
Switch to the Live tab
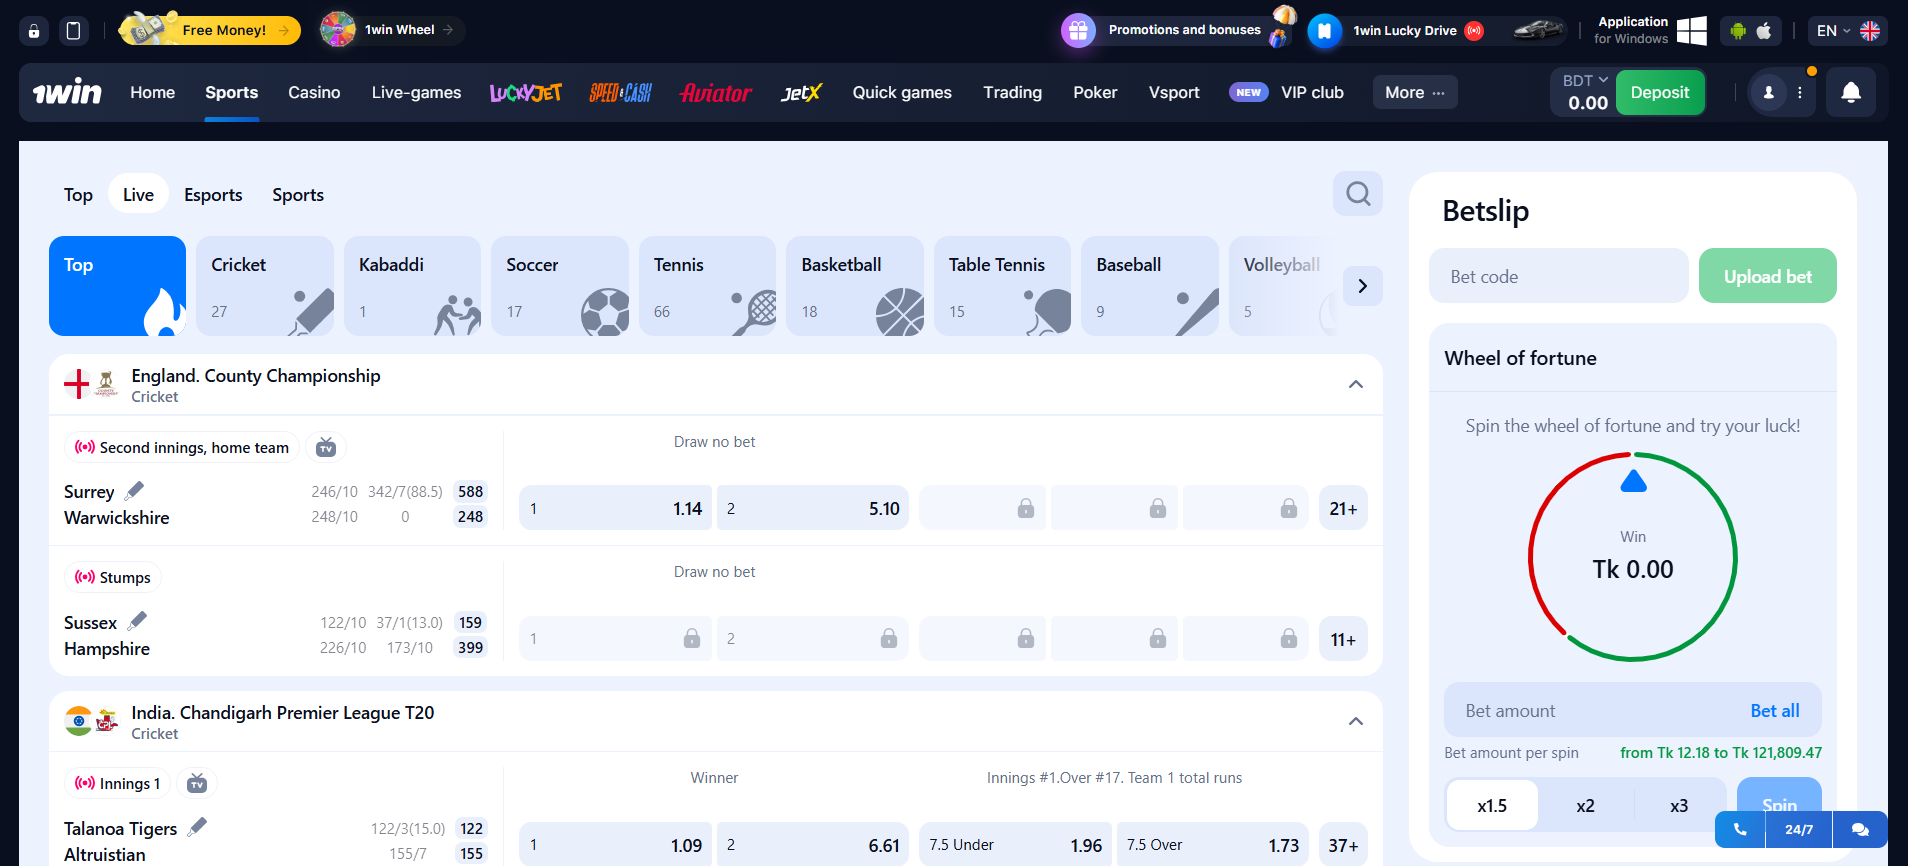[138, 195]
